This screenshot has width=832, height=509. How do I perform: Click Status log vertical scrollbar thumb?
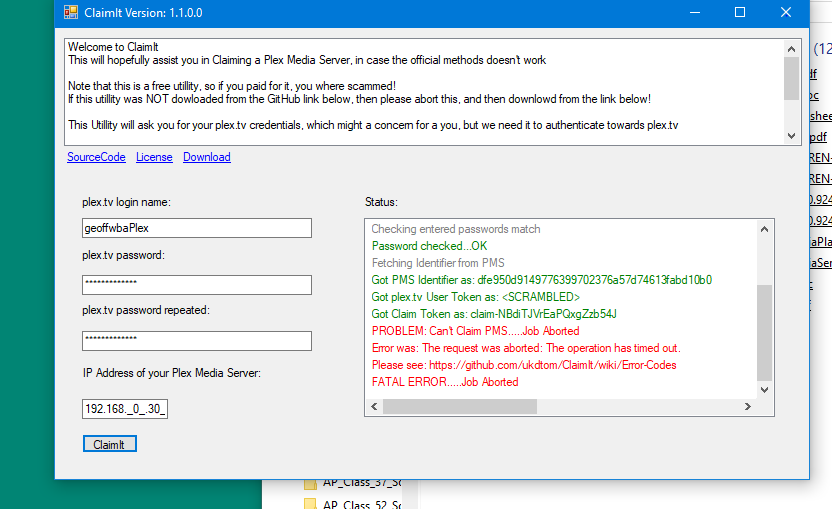click(764, 333)
